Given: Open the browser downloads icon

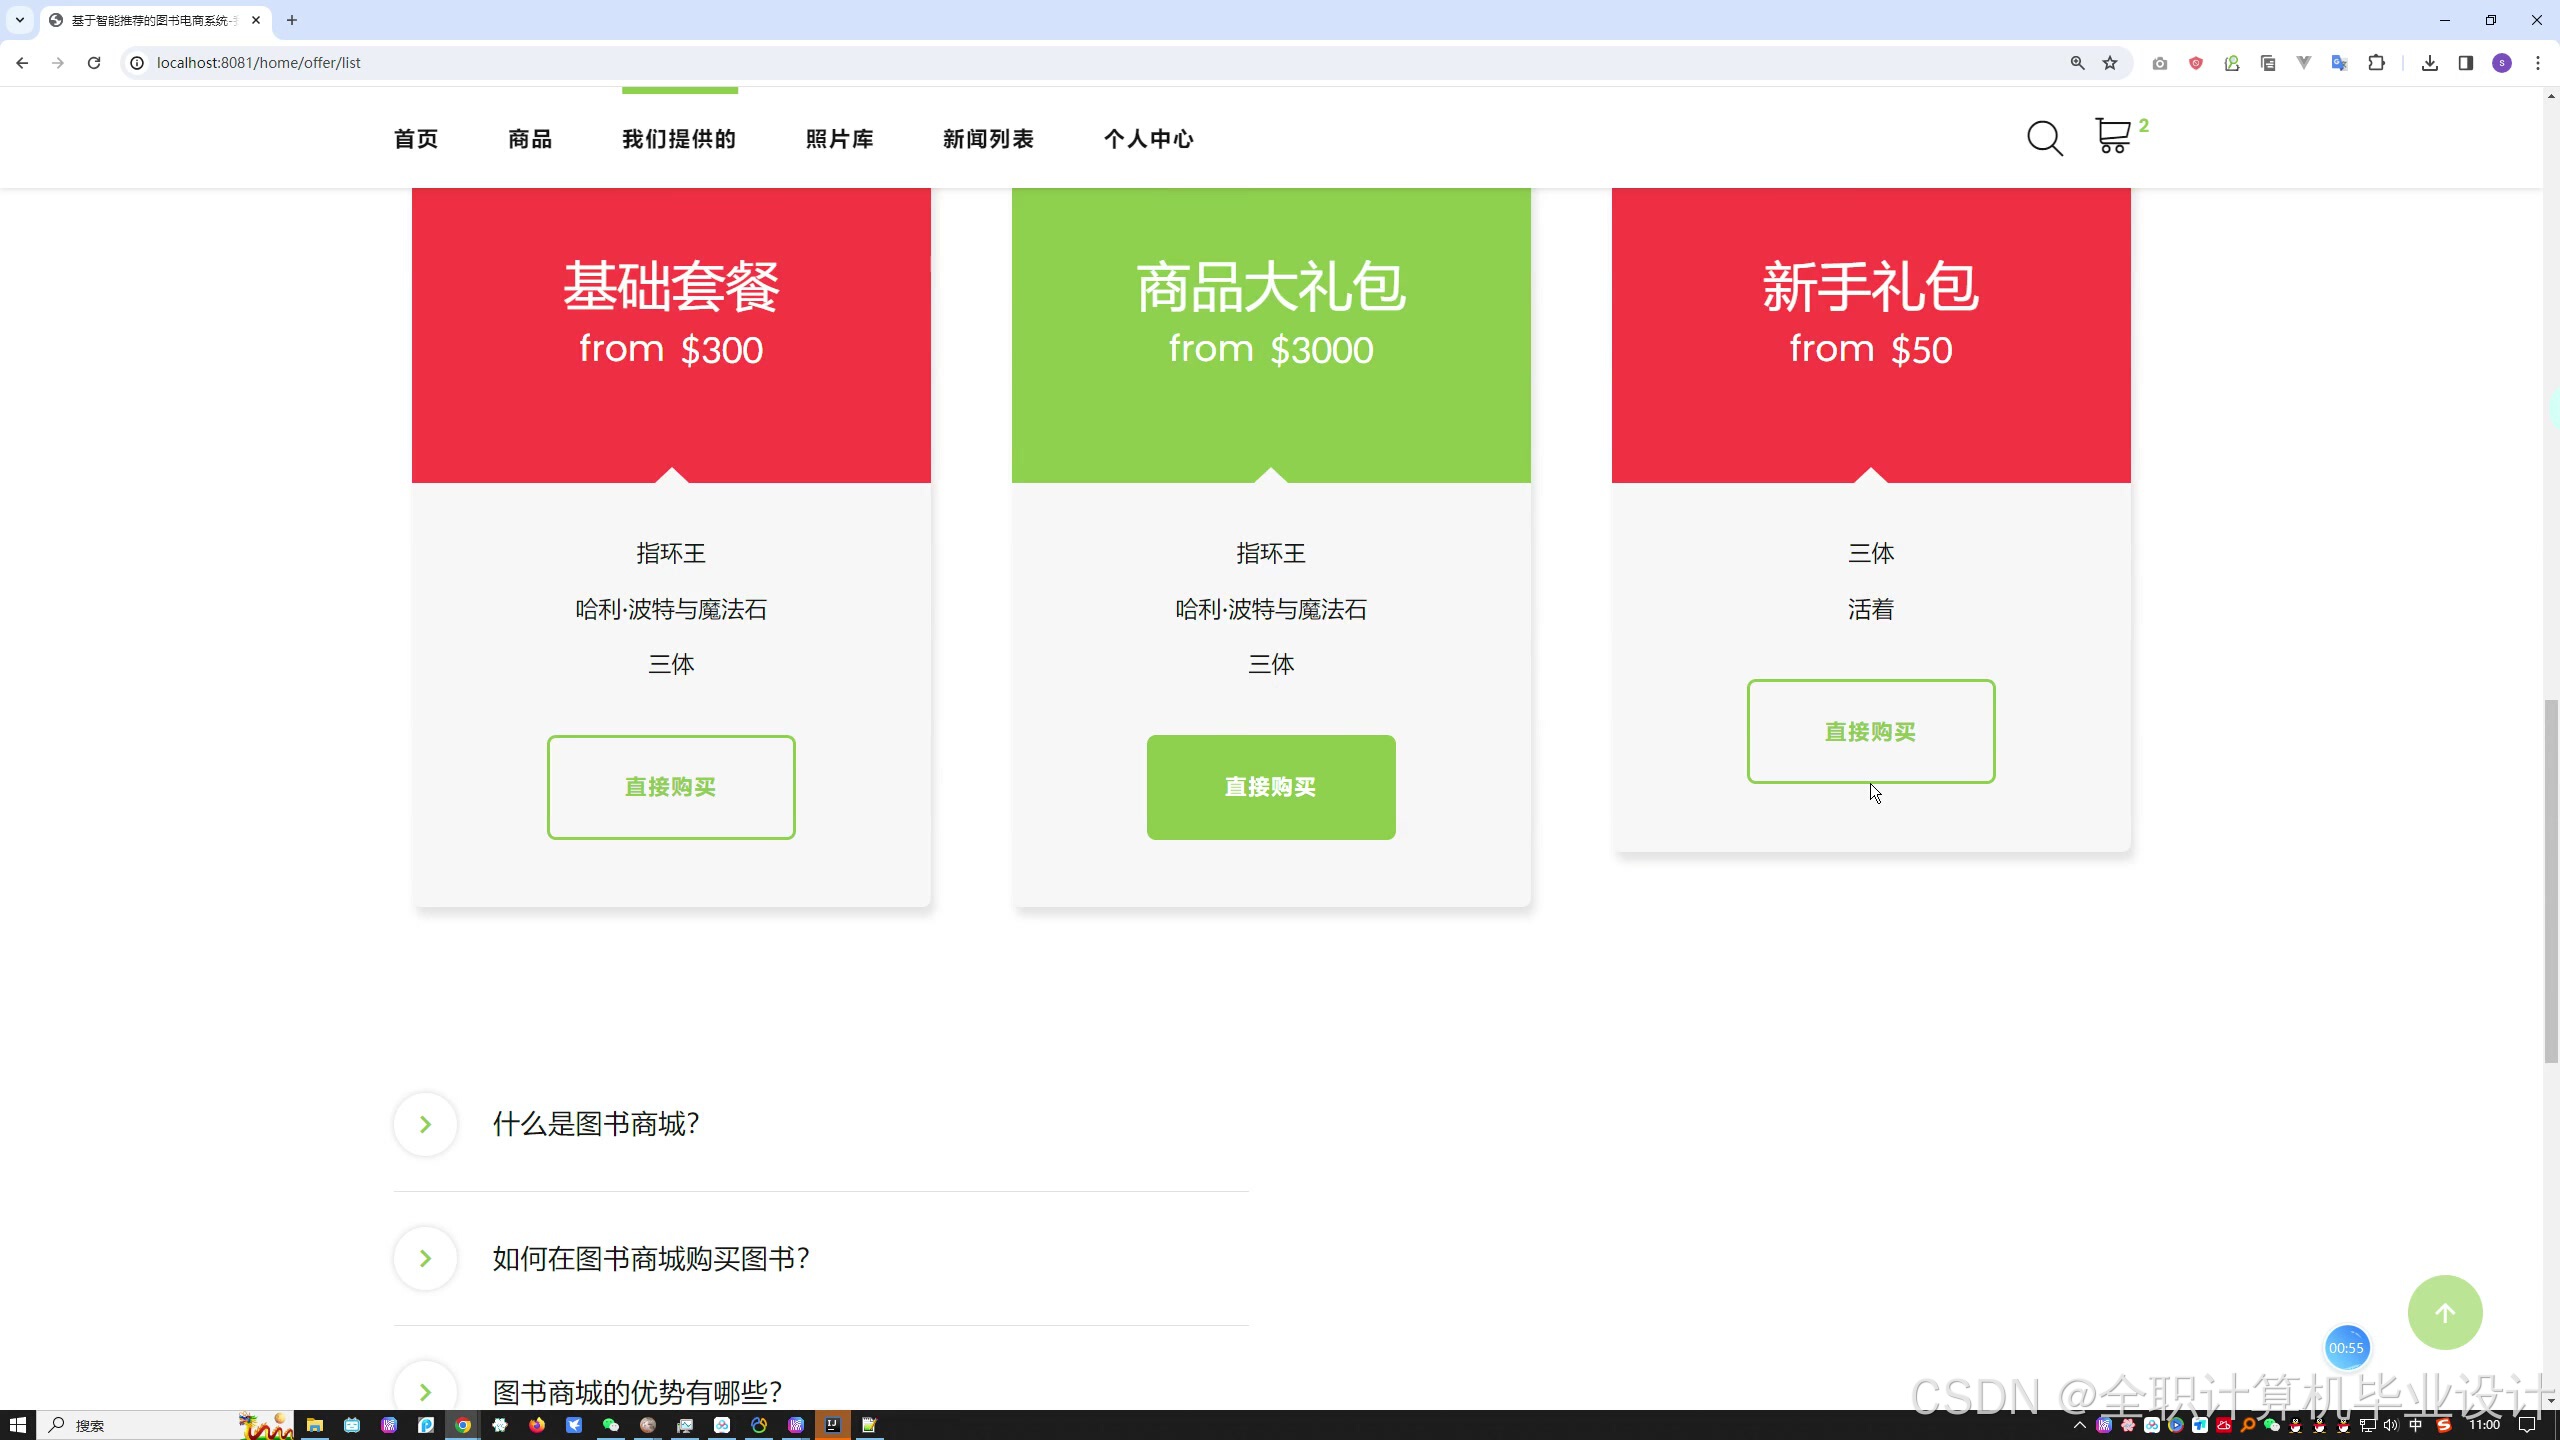Looking at the screenshot, I should (x=2429, y=63).
